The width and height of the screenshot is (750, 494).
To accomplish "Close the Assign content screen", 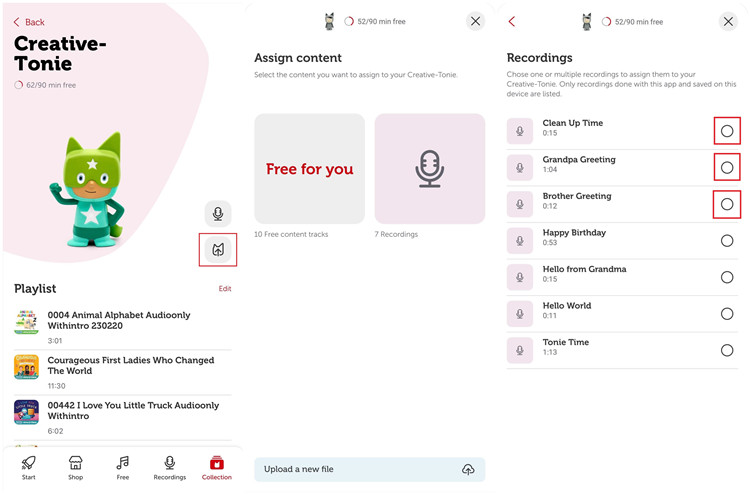I will pyautogui.click(x=475, y=21).
